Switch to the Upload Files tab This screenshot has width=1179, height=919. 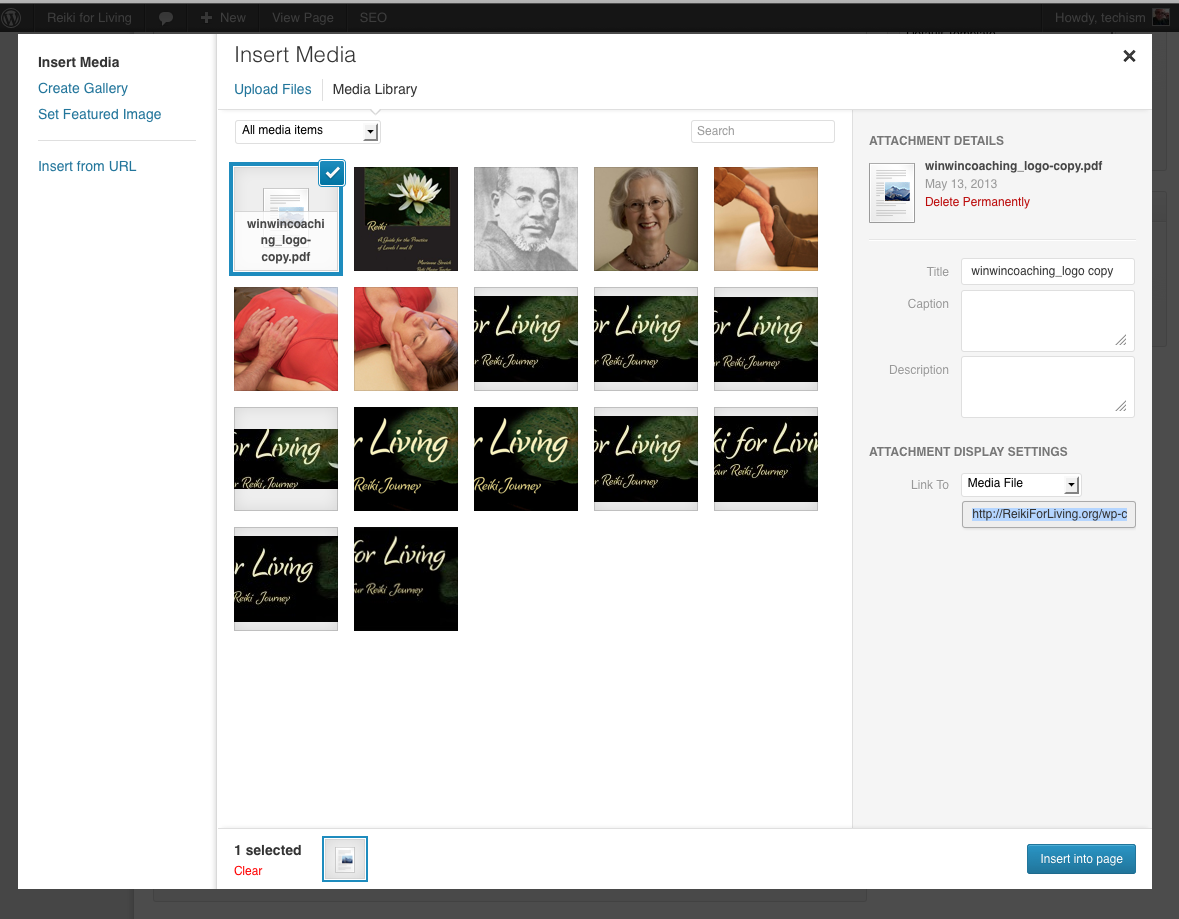tap(273, 89)
